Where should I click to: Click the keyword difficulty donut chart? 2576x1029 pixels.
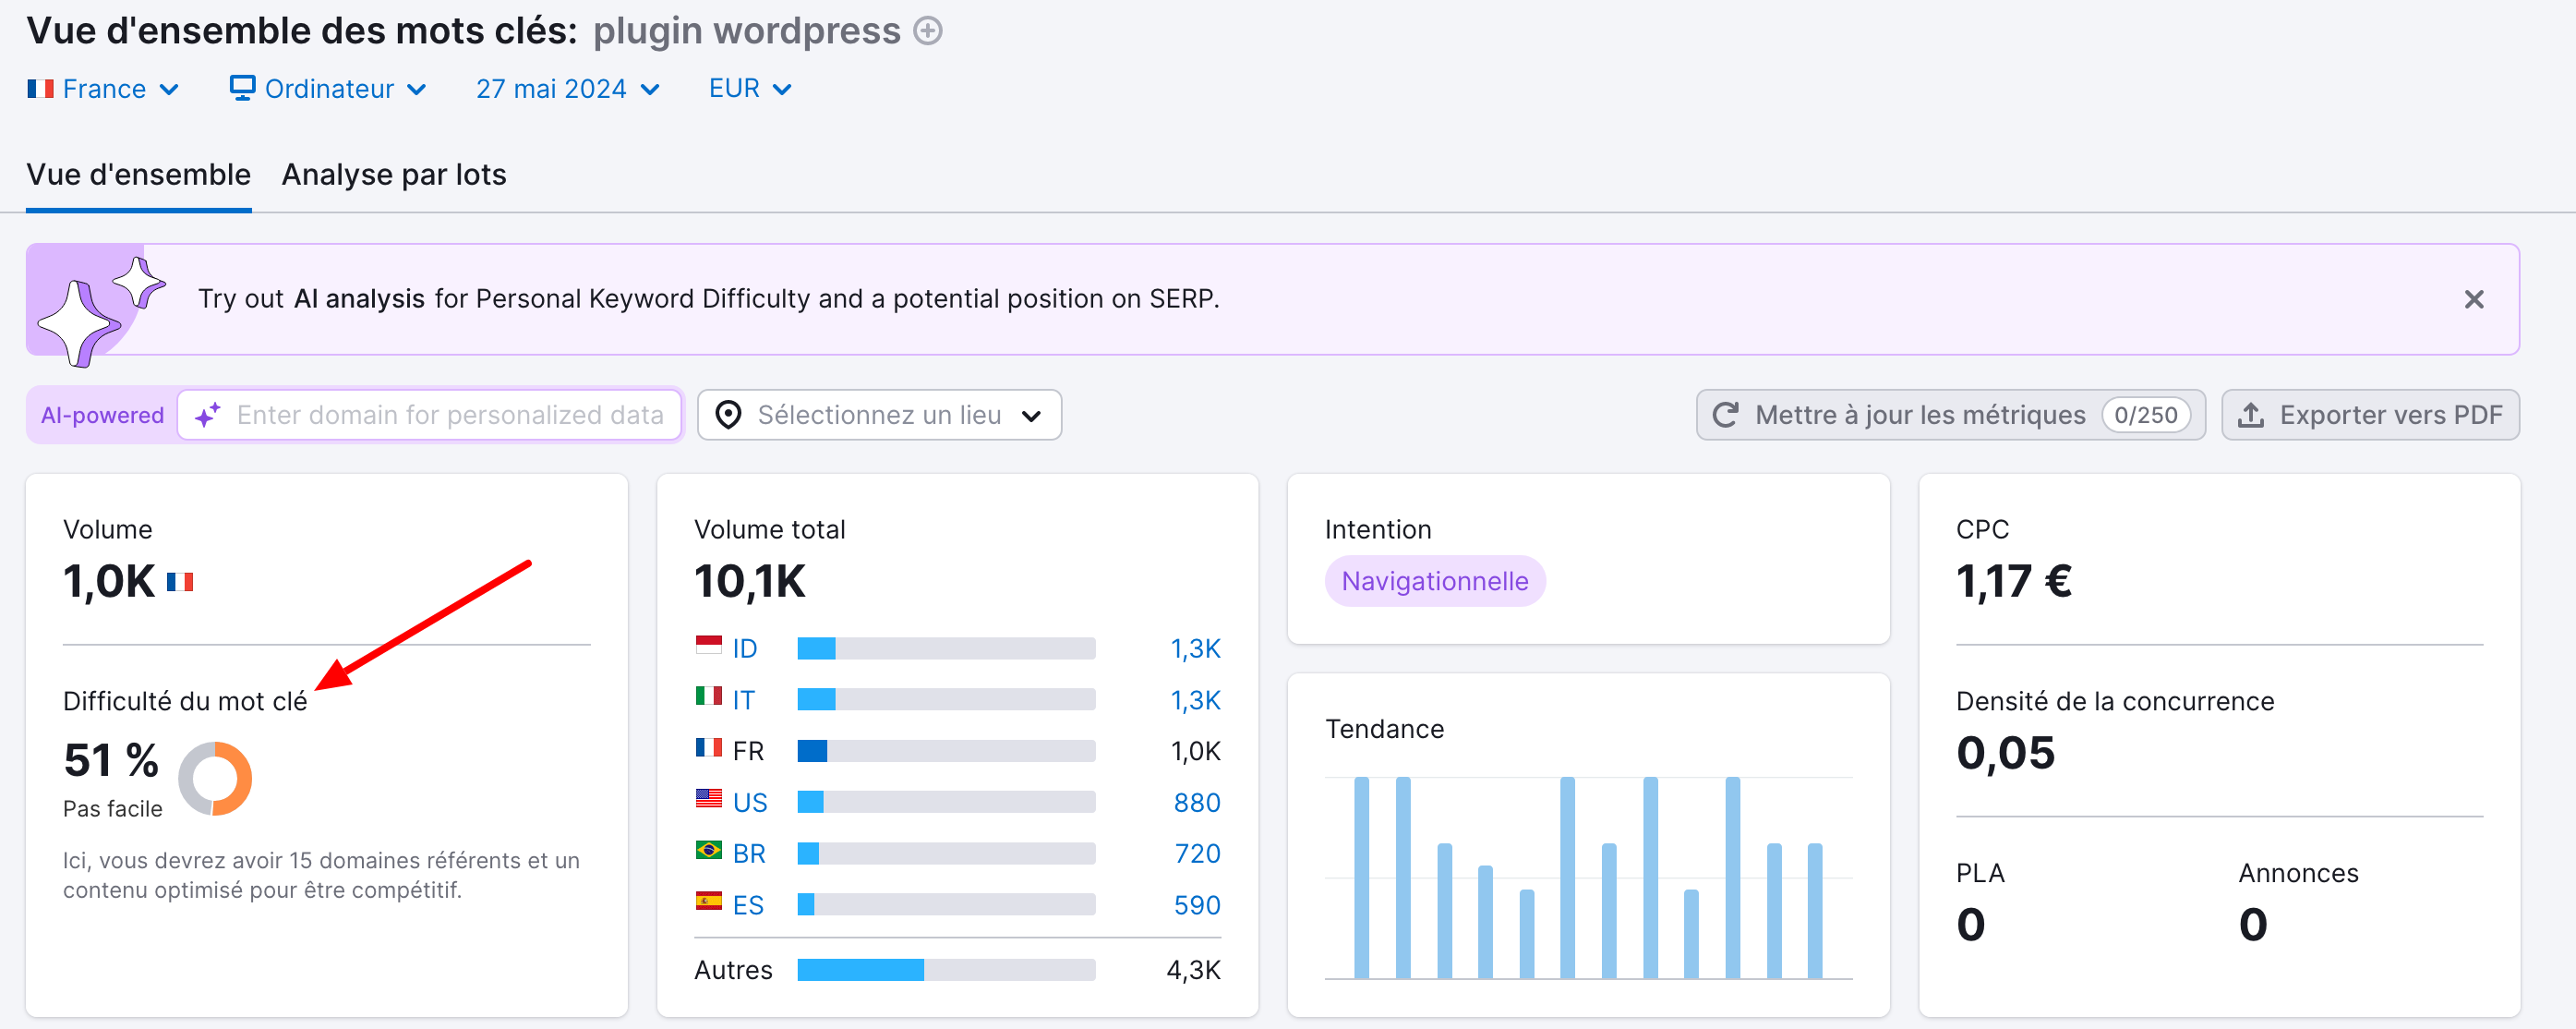coord(215,778)
